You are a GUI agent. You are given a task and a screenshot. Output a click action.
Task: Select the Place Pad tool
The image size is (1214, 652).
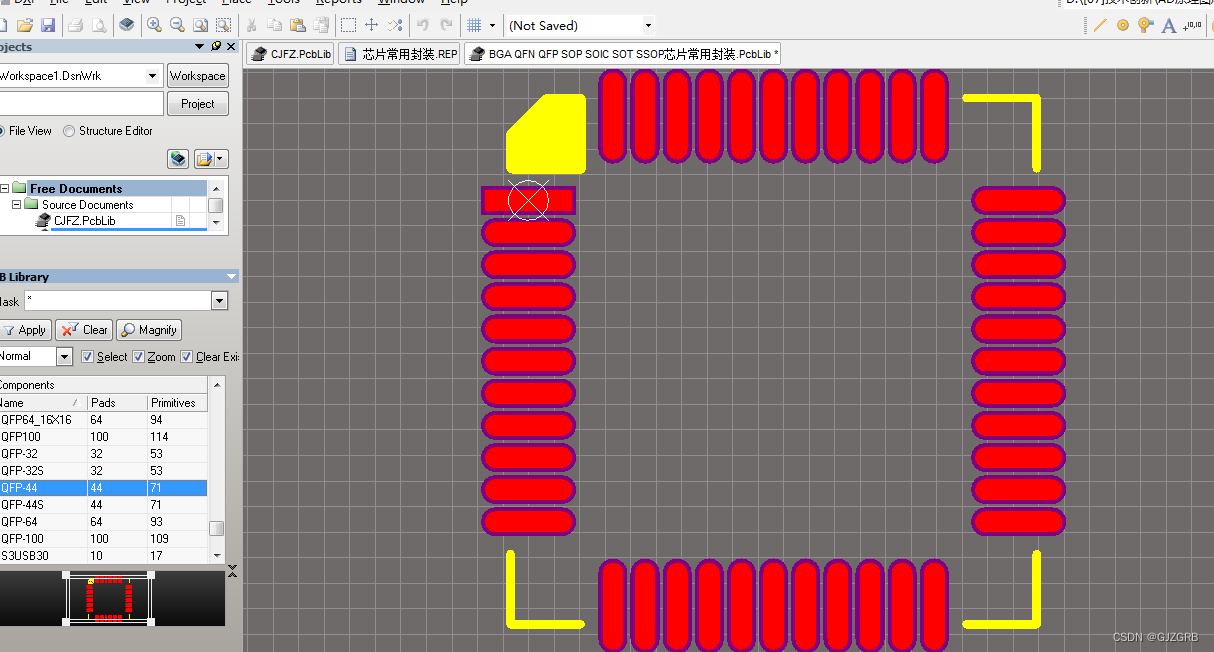[x=1123, y=25]
